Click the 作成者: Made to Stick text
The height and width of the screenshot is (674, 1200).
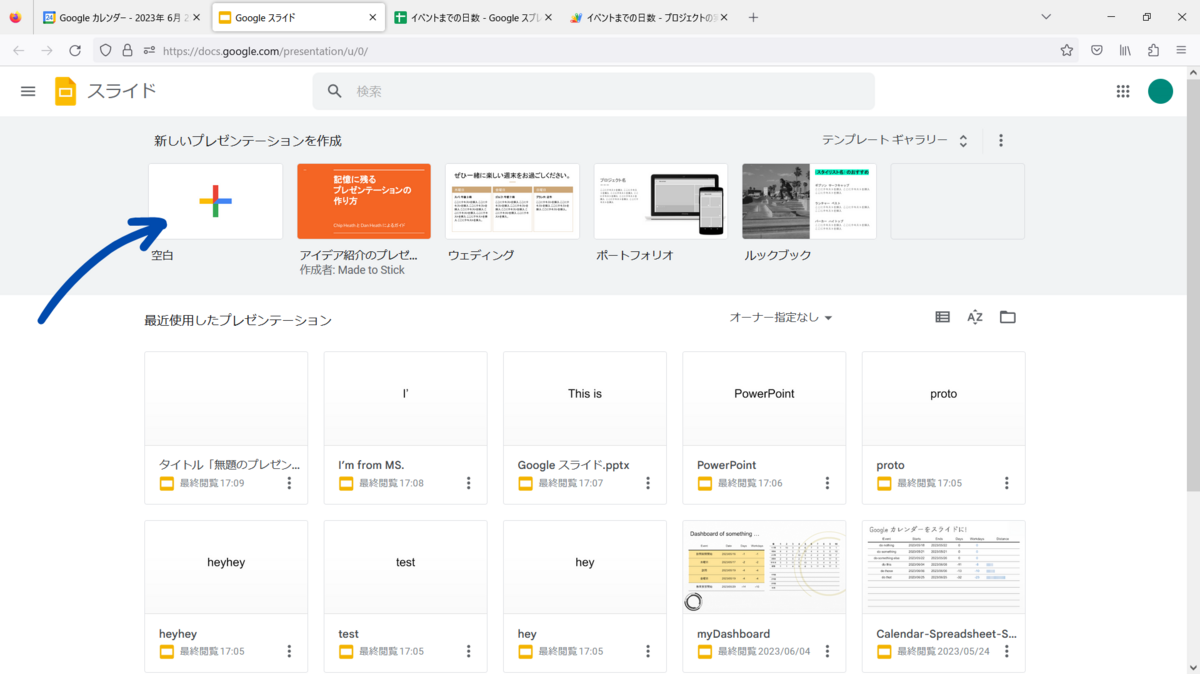tap(352, 270)
